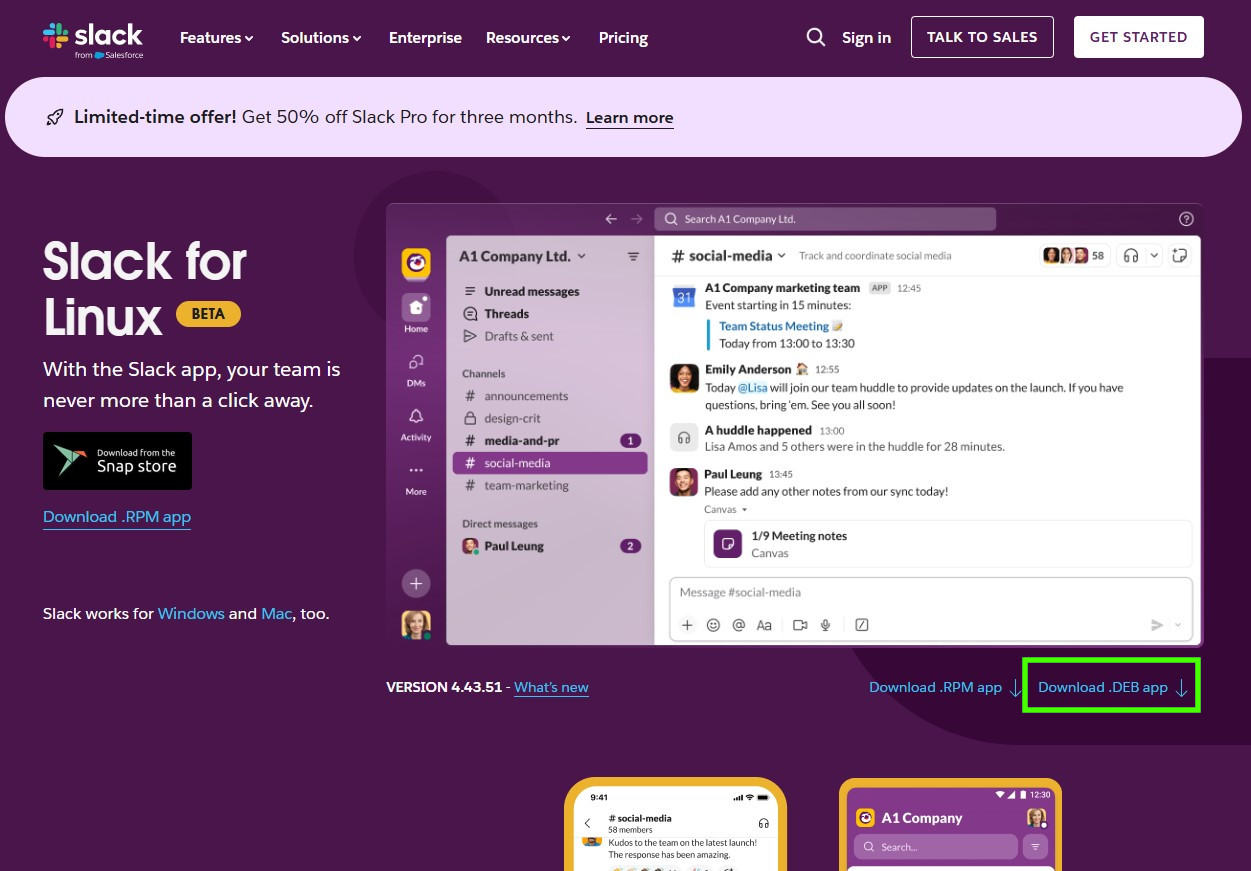Click Download .RPM app under Snap store
This screenshot has height=871, width=1251.
pos(117,517)
